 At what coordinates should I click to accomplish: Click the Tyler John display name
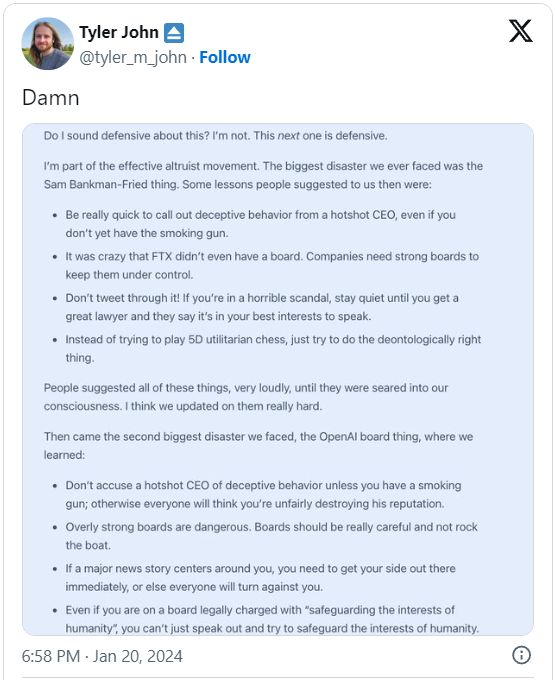(x=119, y=33)
